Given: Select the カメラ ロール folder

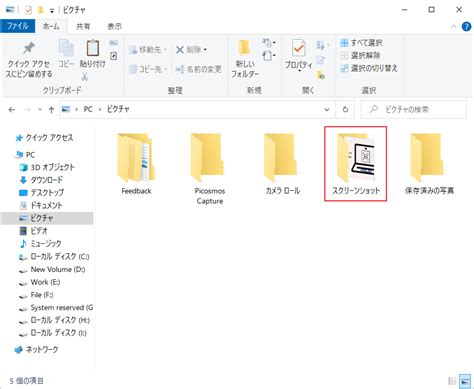Looking at the screenshot, I should coord(283,164).
